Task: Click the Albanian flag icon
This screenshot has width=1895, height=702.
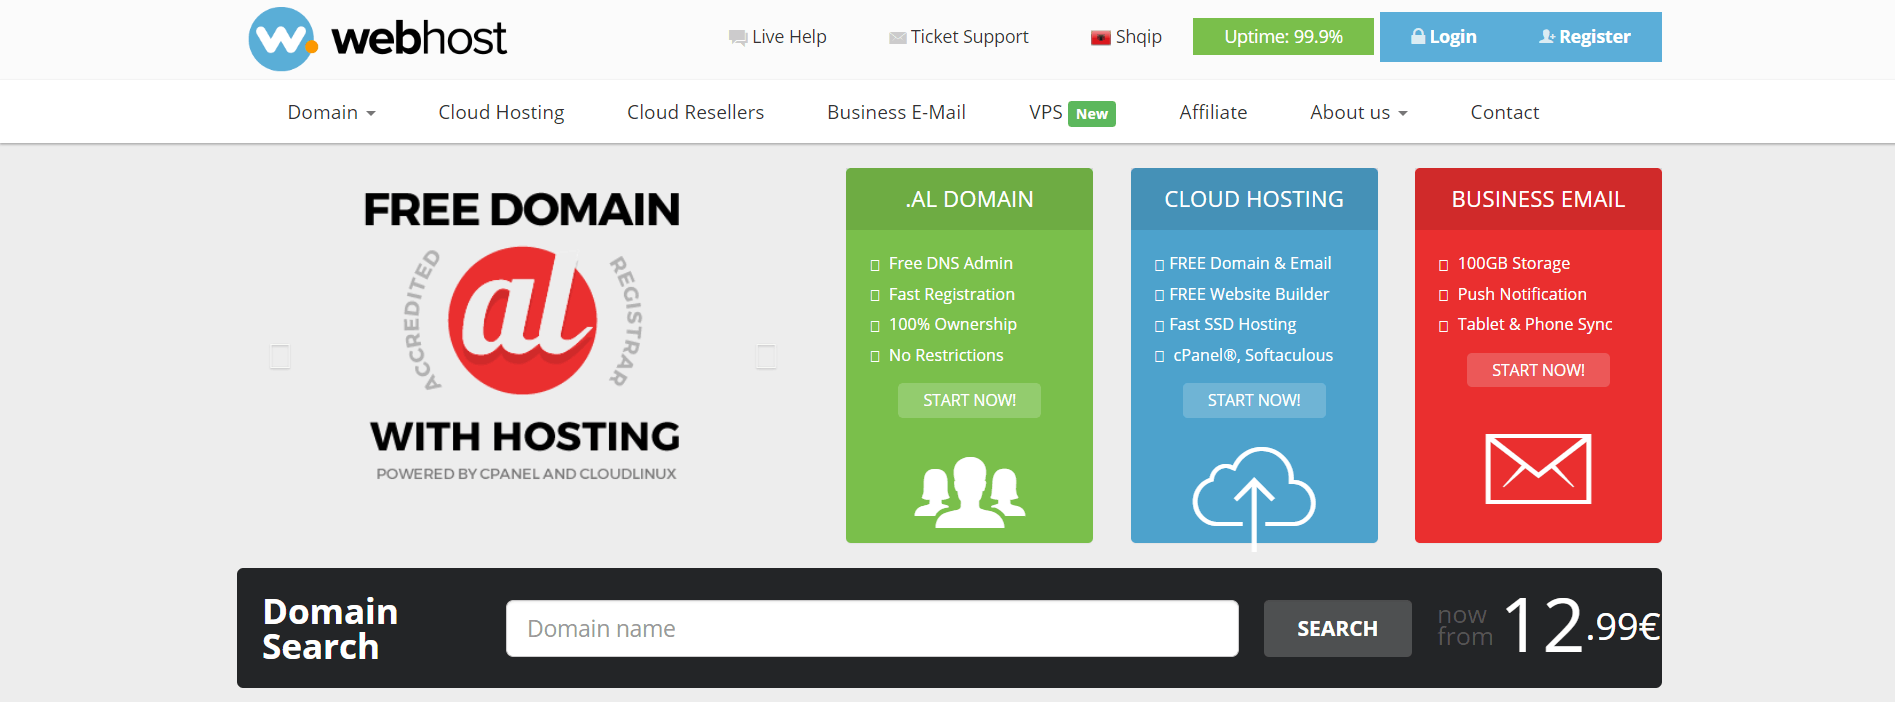Action: (x=1101, y=38)
